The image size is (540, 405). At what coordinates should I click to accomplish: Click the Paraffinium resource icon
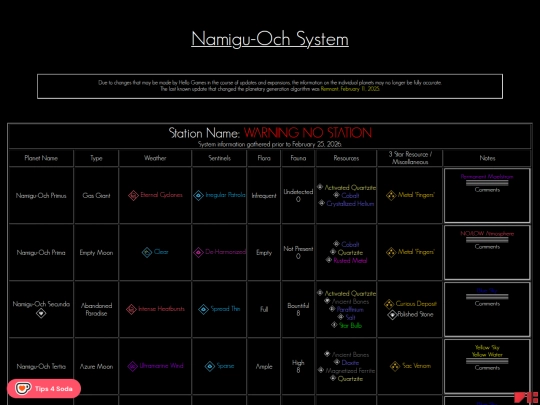tap(332, 309)
